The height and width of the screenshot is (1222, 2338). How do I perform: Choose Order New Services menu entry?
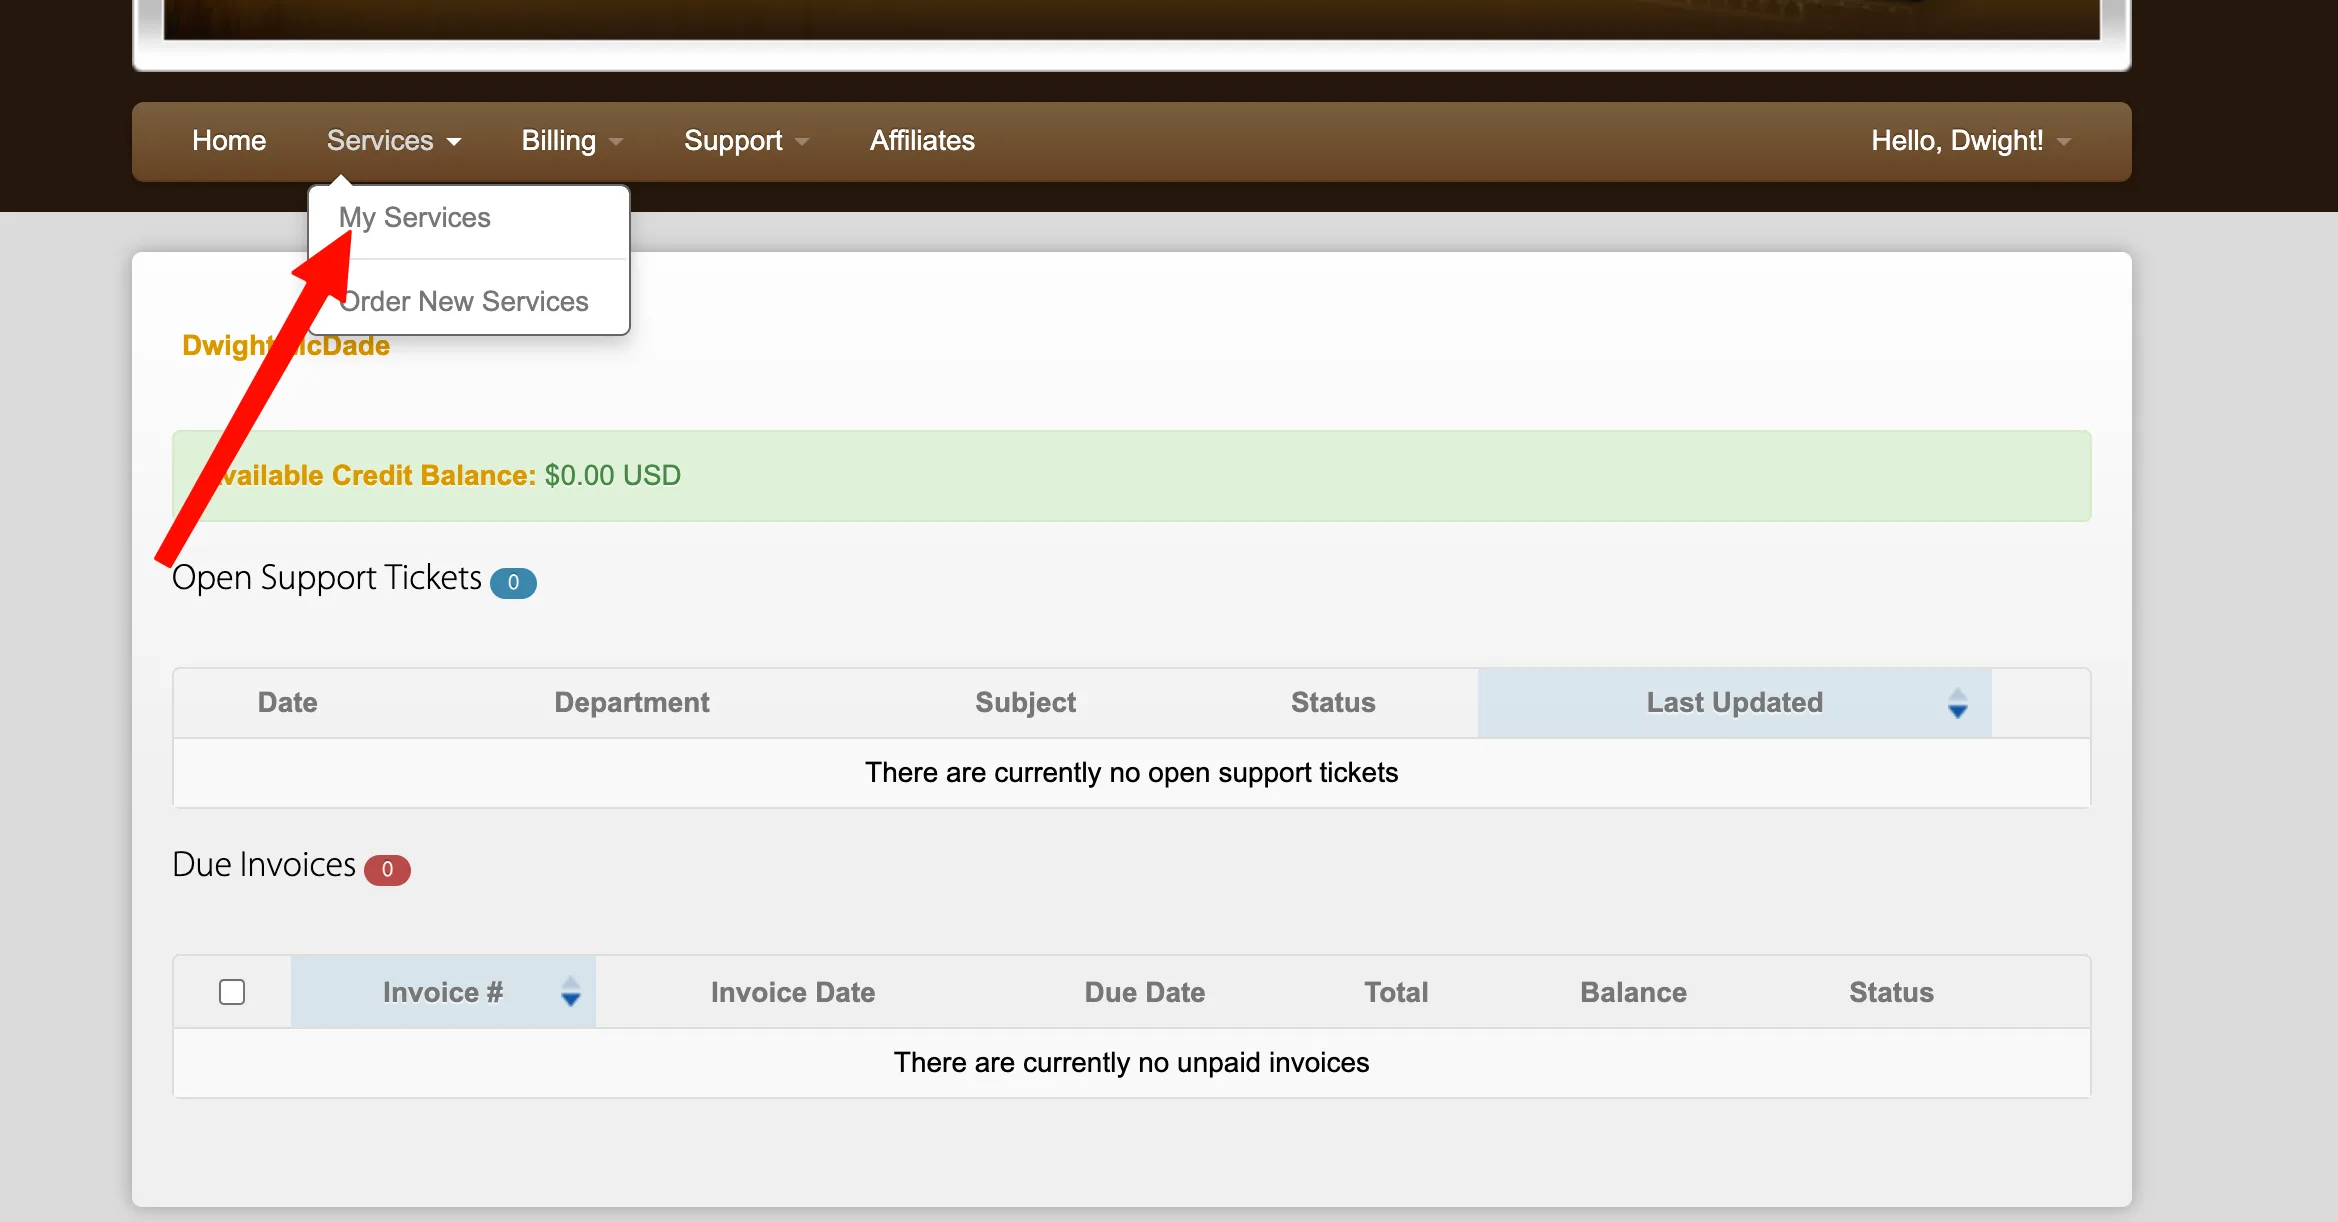click(x=464, y=301)
